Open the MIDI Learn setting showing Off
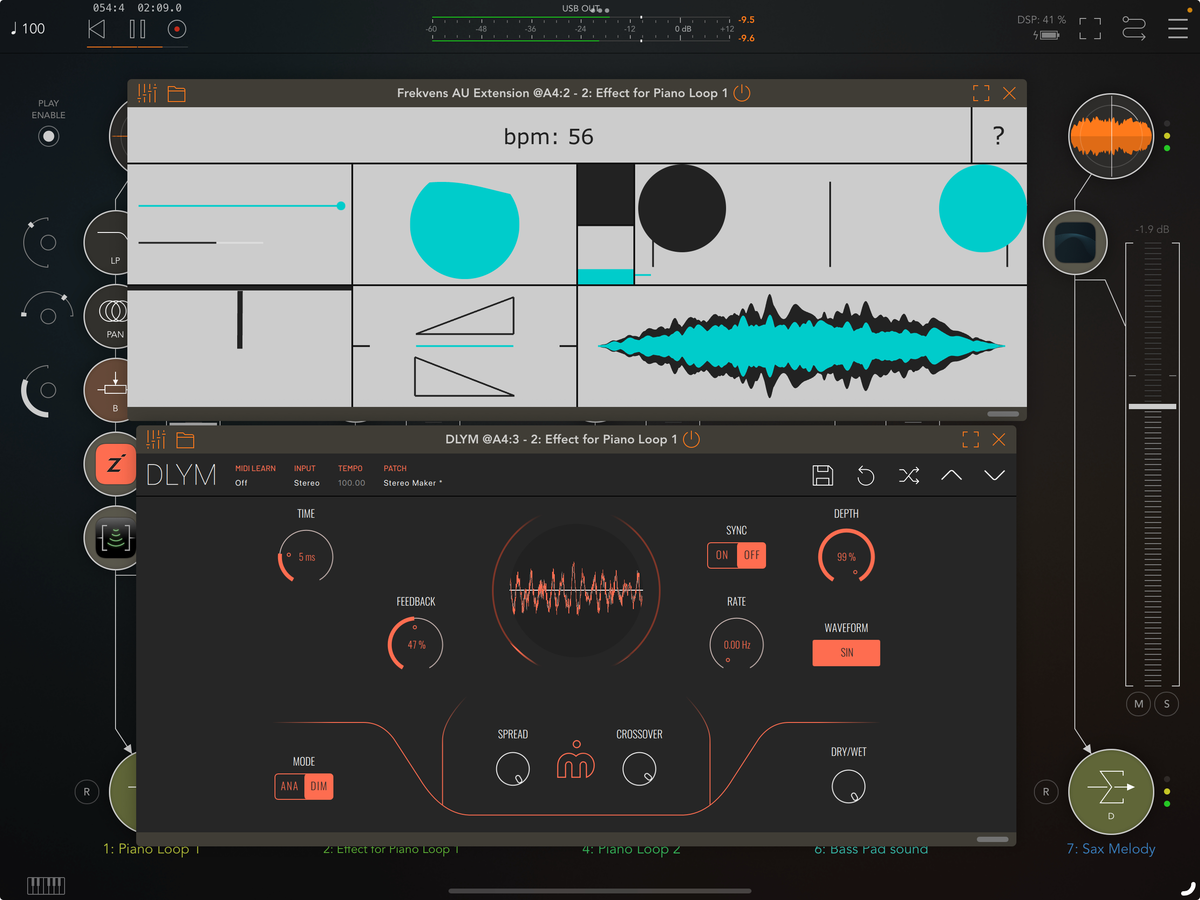Screen dimensions: 1200x900 tap(255, 475)
